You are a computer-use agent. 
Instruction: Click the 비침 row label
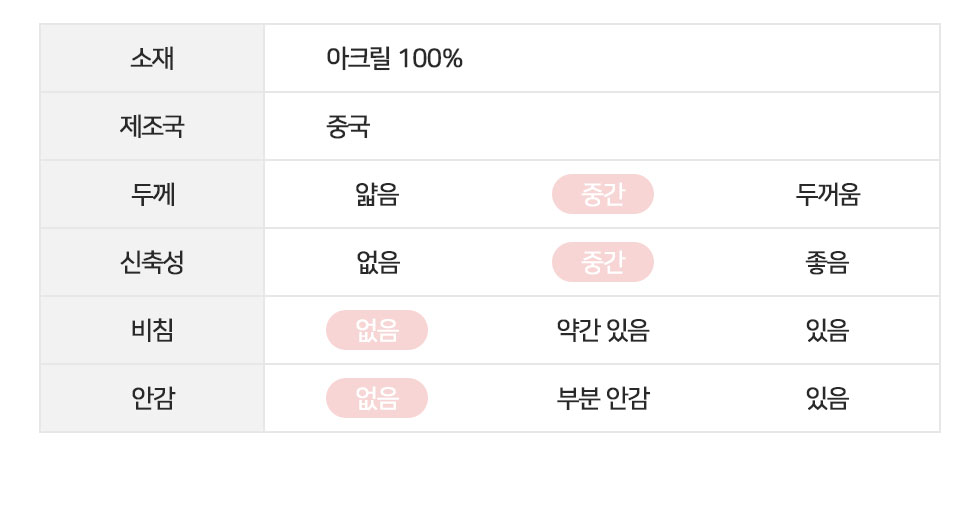(x=152, y=331)
